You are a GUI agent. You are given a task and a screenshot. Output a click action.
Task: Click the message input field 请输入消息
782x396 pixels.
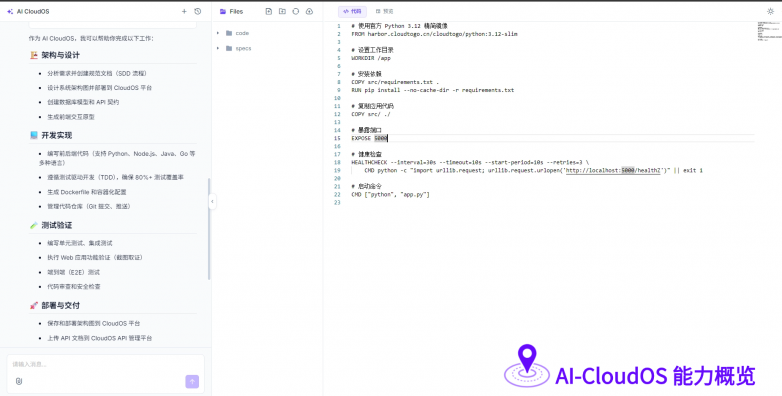[106, 364]
